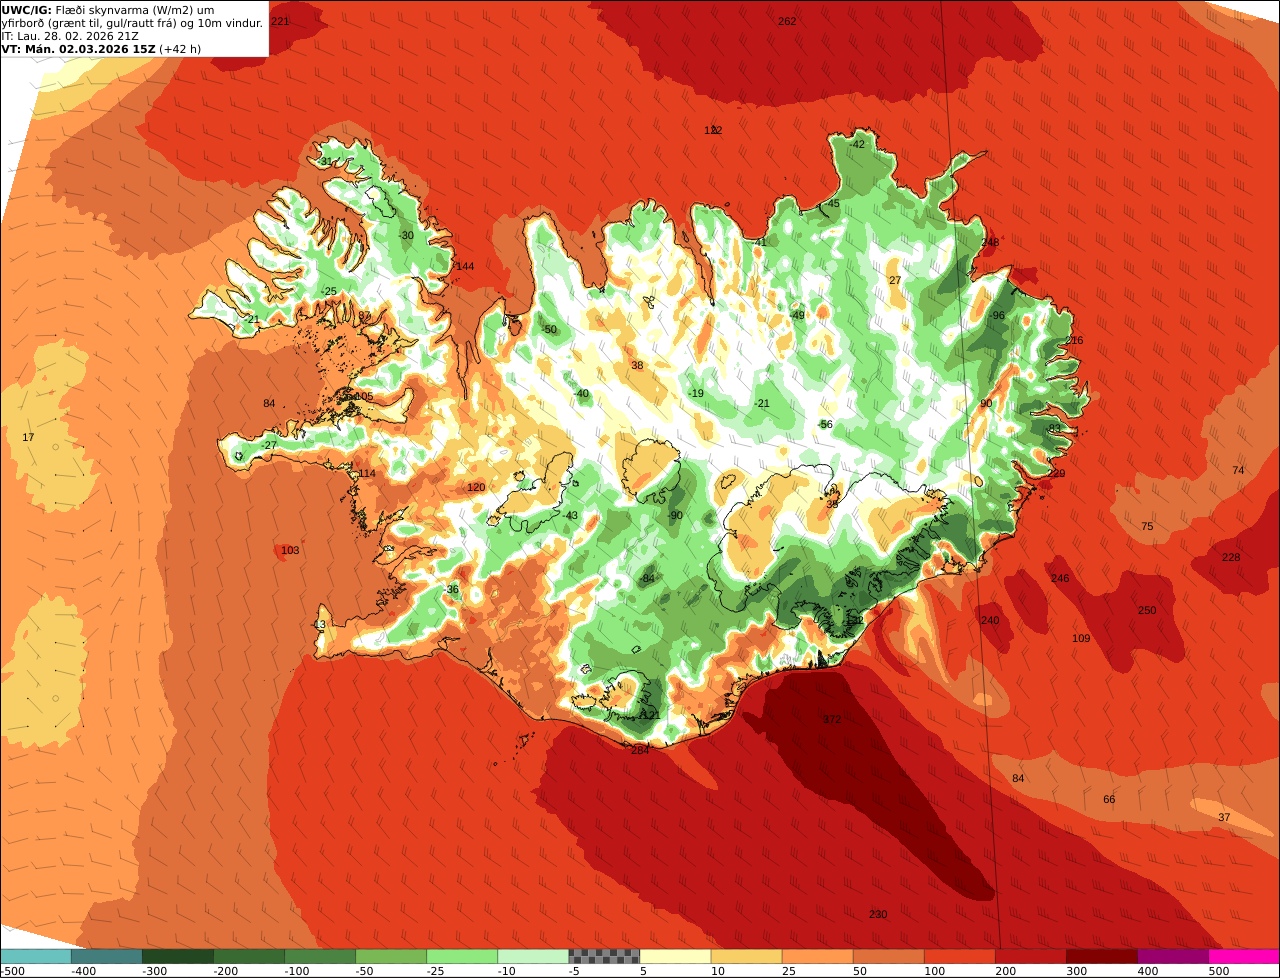Pick the 25 to 50 orange legend swatch
The width and height of the screenshot is (1280, 978).
(817, 956)
